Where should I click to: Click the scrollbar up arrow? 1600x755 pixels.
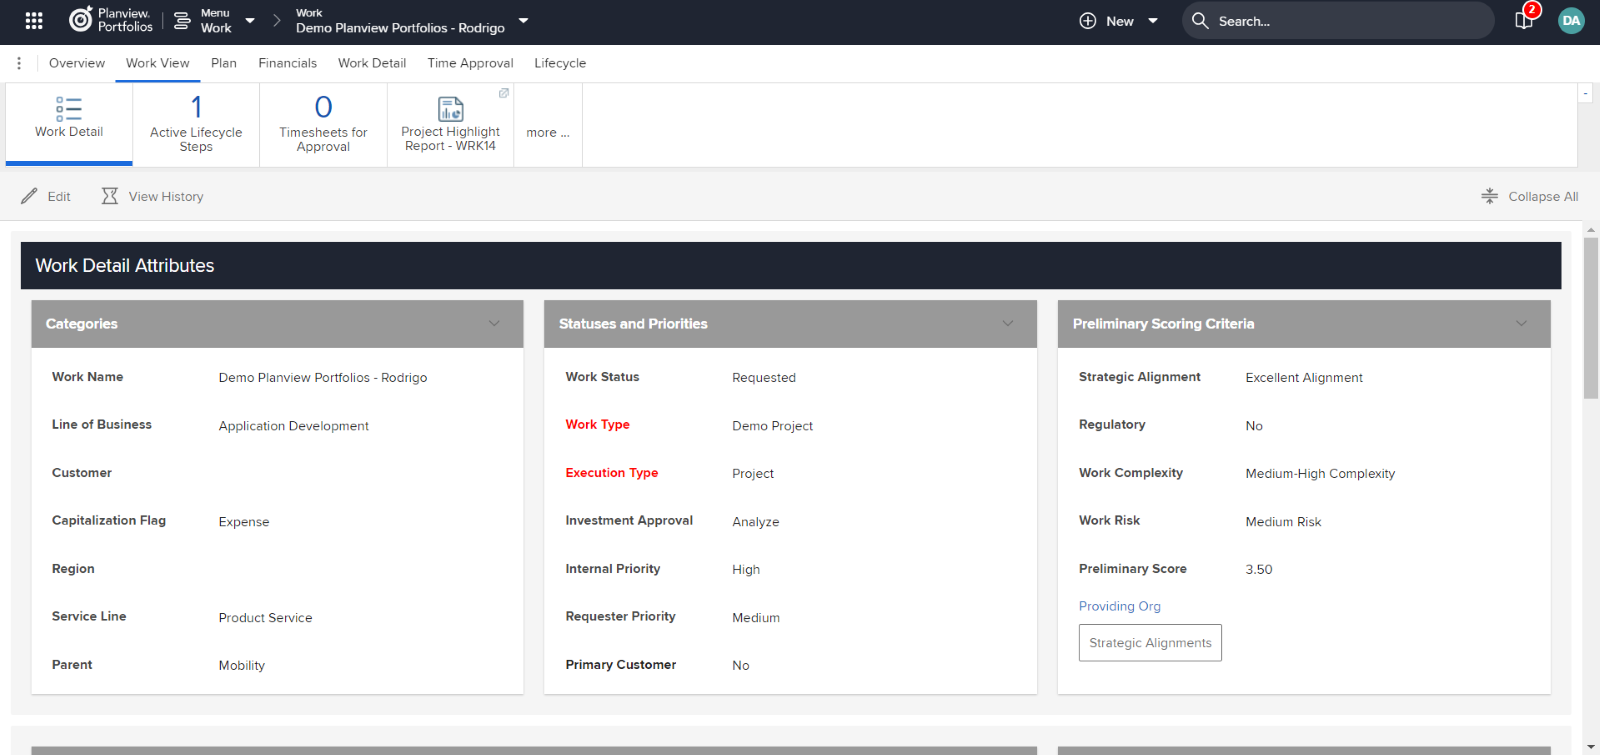tap(1591, 230)
